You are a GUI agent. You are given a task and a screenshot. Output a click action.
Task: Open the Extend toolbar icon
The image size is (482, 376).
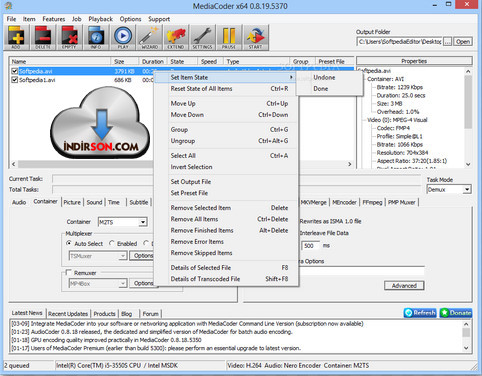coord(176,37)
